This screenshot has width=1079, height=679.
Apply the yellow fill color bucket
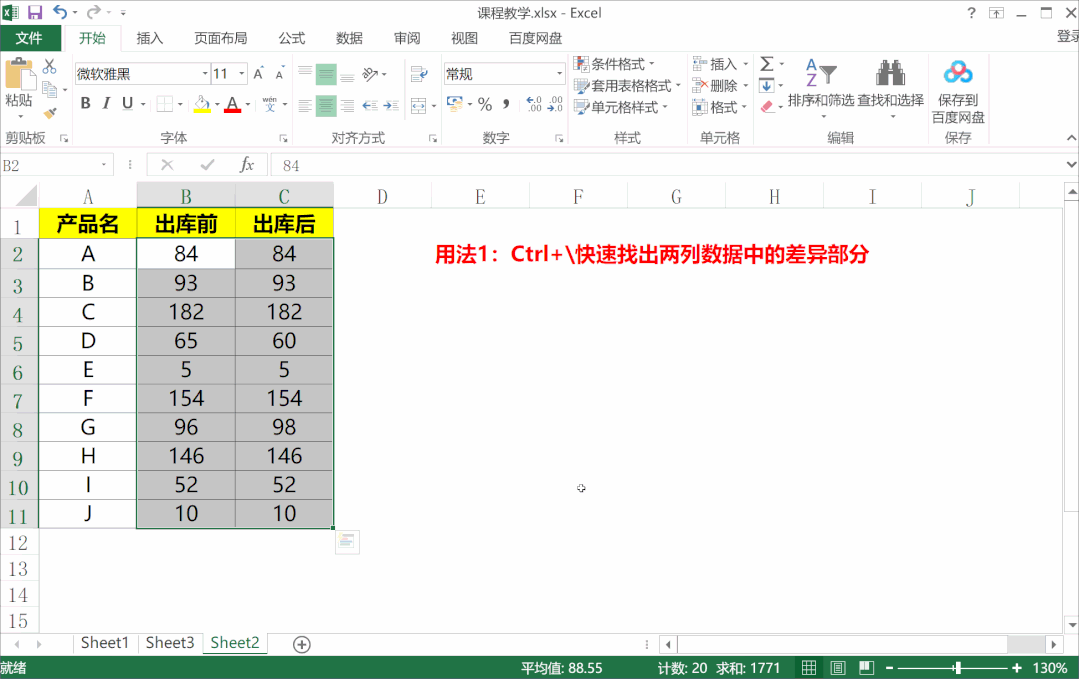(202, 104)
